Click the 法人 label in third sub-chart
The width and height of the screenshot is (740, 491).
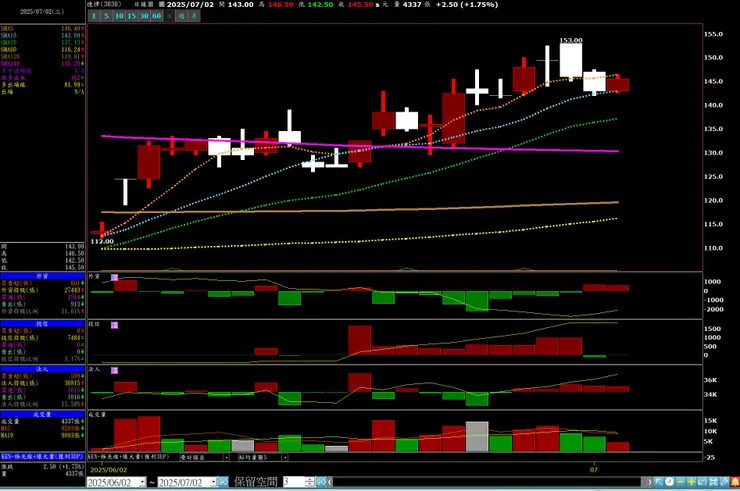[x=94, y=369]
